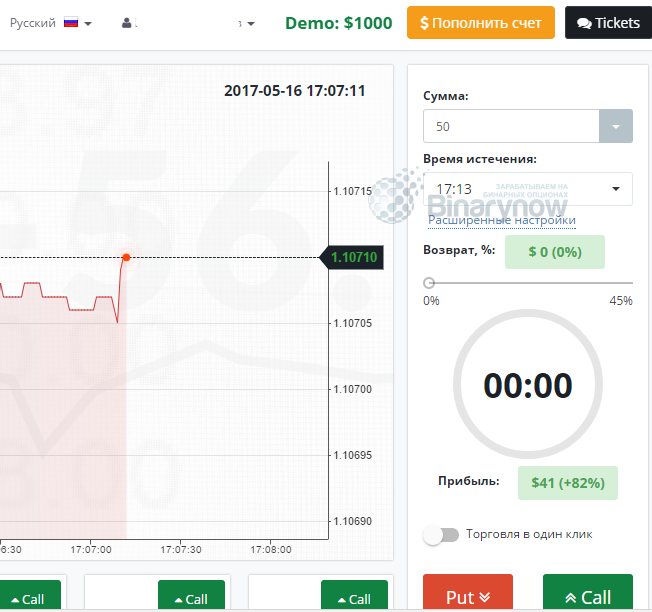Click the orange current price point on chart
Viewport: 652px width, 612px height.
coord(126,258)
